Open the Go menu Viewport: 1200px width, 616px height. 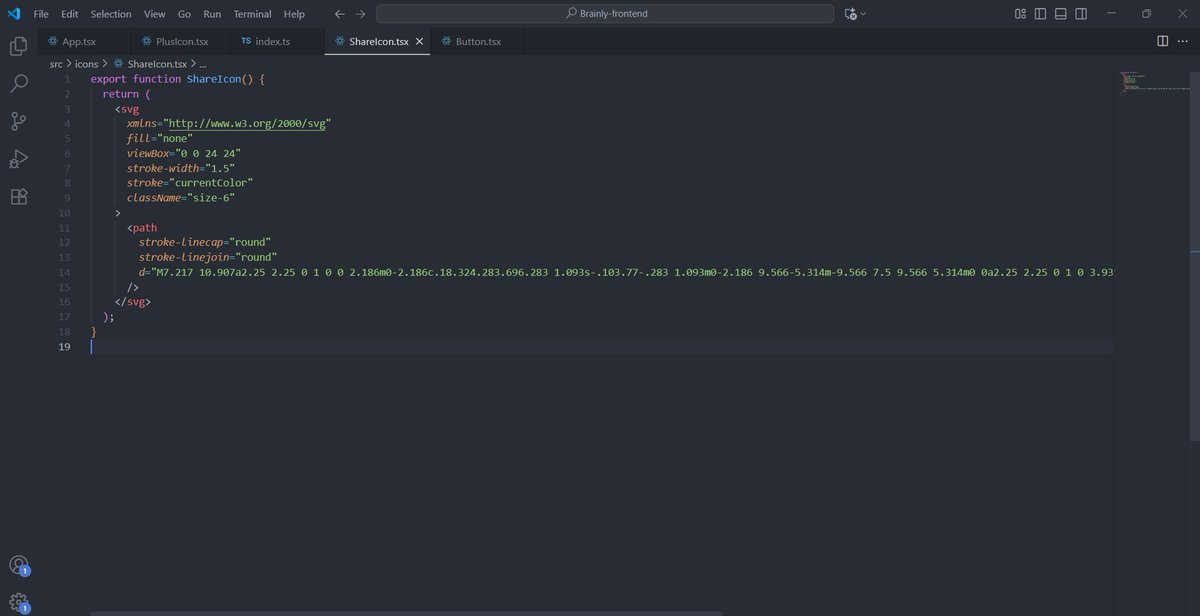pos(184,14)
